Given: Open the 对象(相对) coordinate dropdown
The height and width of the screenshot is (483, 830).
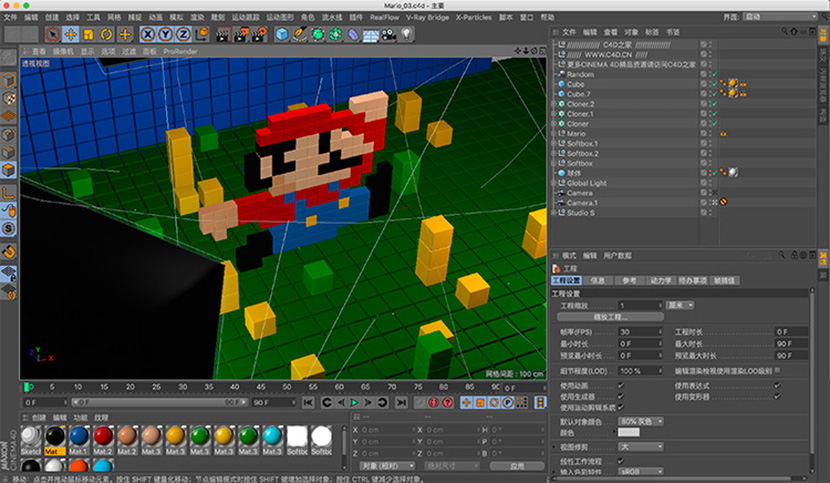Looking at the screenshot, I should pyautogui.click(x=387, y=466).
